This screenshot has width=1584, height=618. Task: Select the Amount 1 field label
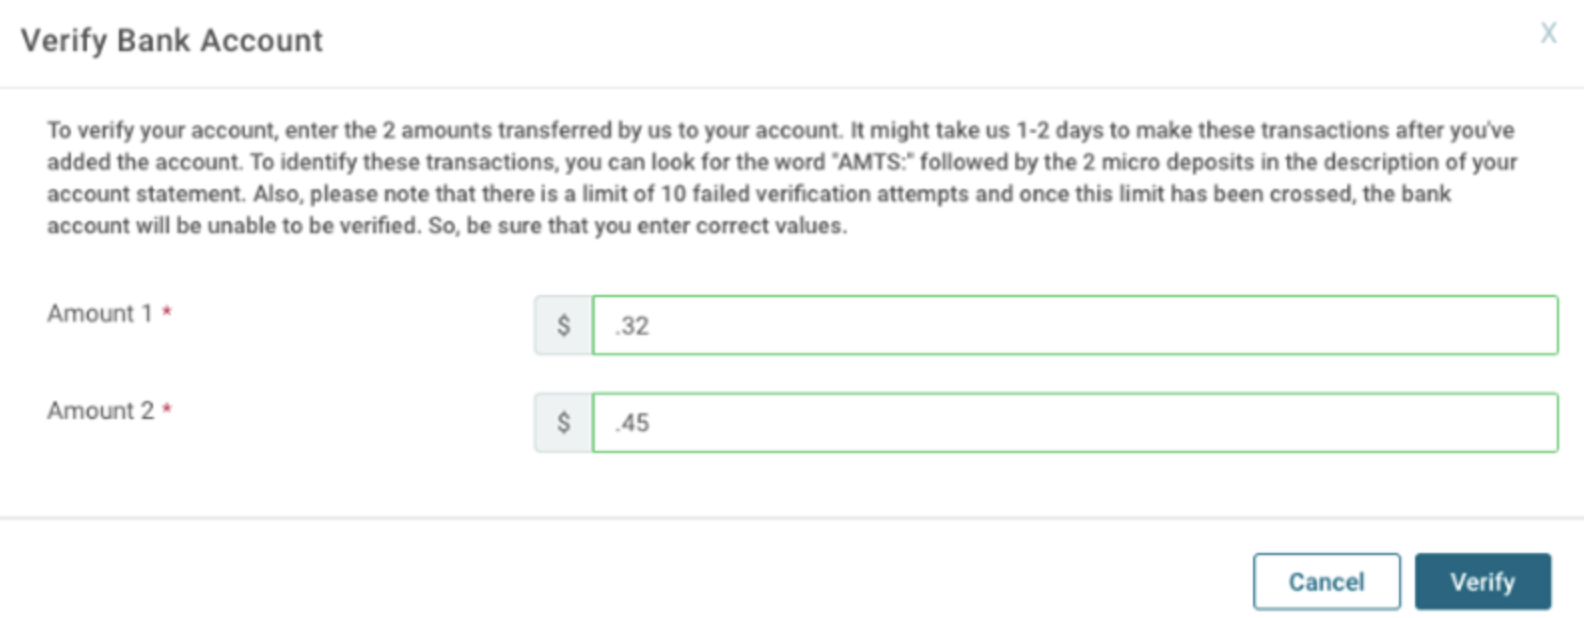pyautogui.click(x=99, y=313)
